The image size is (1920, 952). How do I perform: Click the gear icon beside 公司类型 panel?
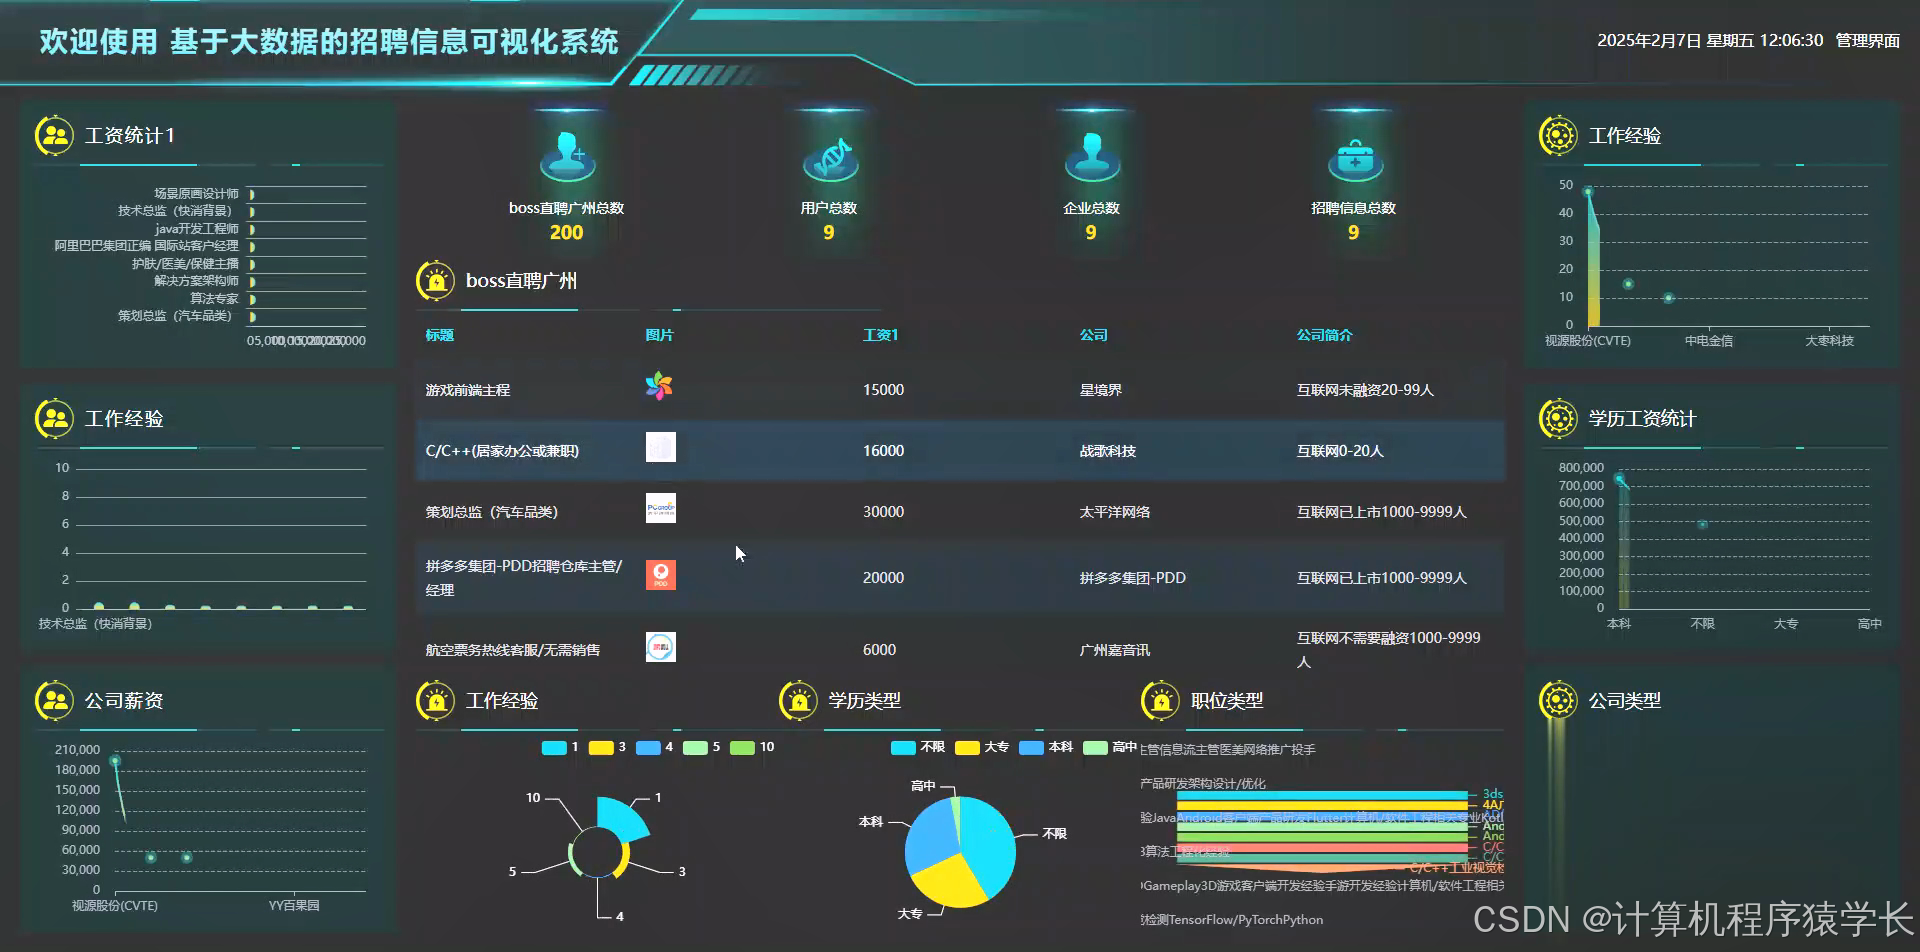pyautogui.click(x=1558, y=700)
